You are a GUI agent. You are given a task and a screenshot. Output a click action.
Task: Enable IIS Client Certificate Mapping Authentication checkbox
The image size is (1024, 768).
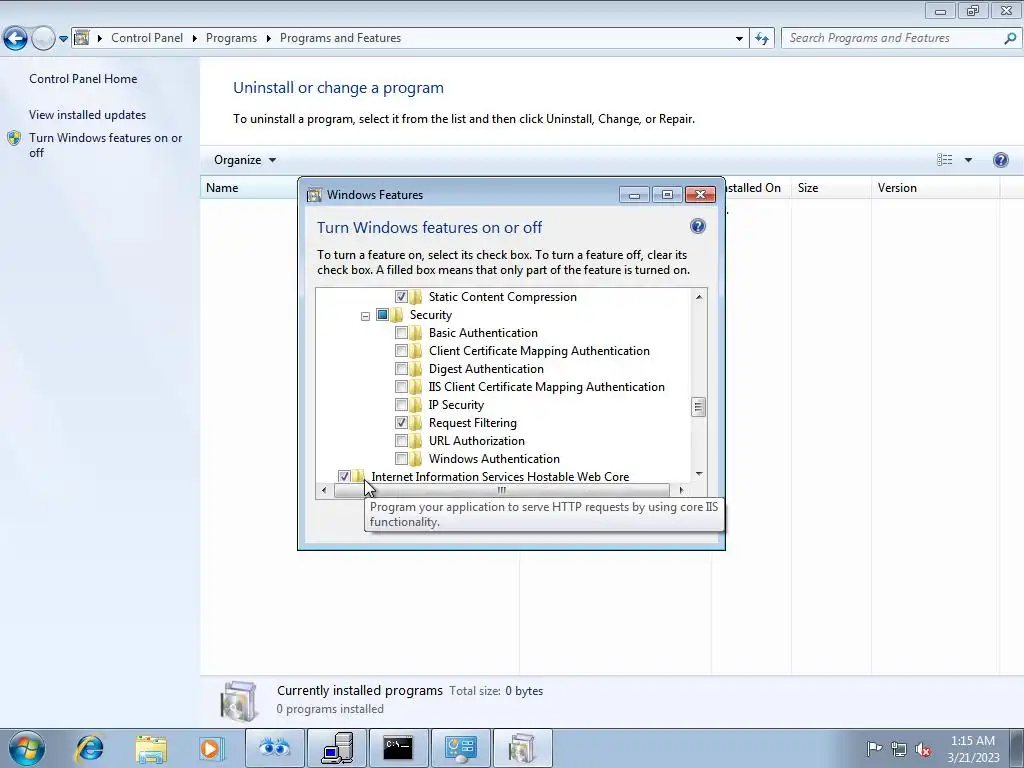tap(401, 387)
